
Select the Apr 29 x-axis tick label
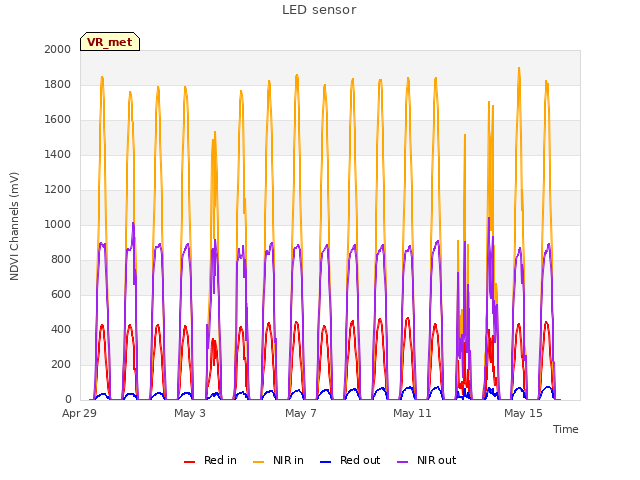(79, 413)
